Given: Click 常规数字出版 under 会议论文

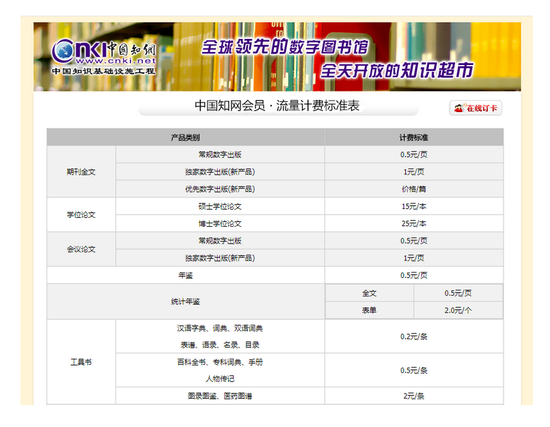Looking at the screenshot, I should click(x=220, y=241).
